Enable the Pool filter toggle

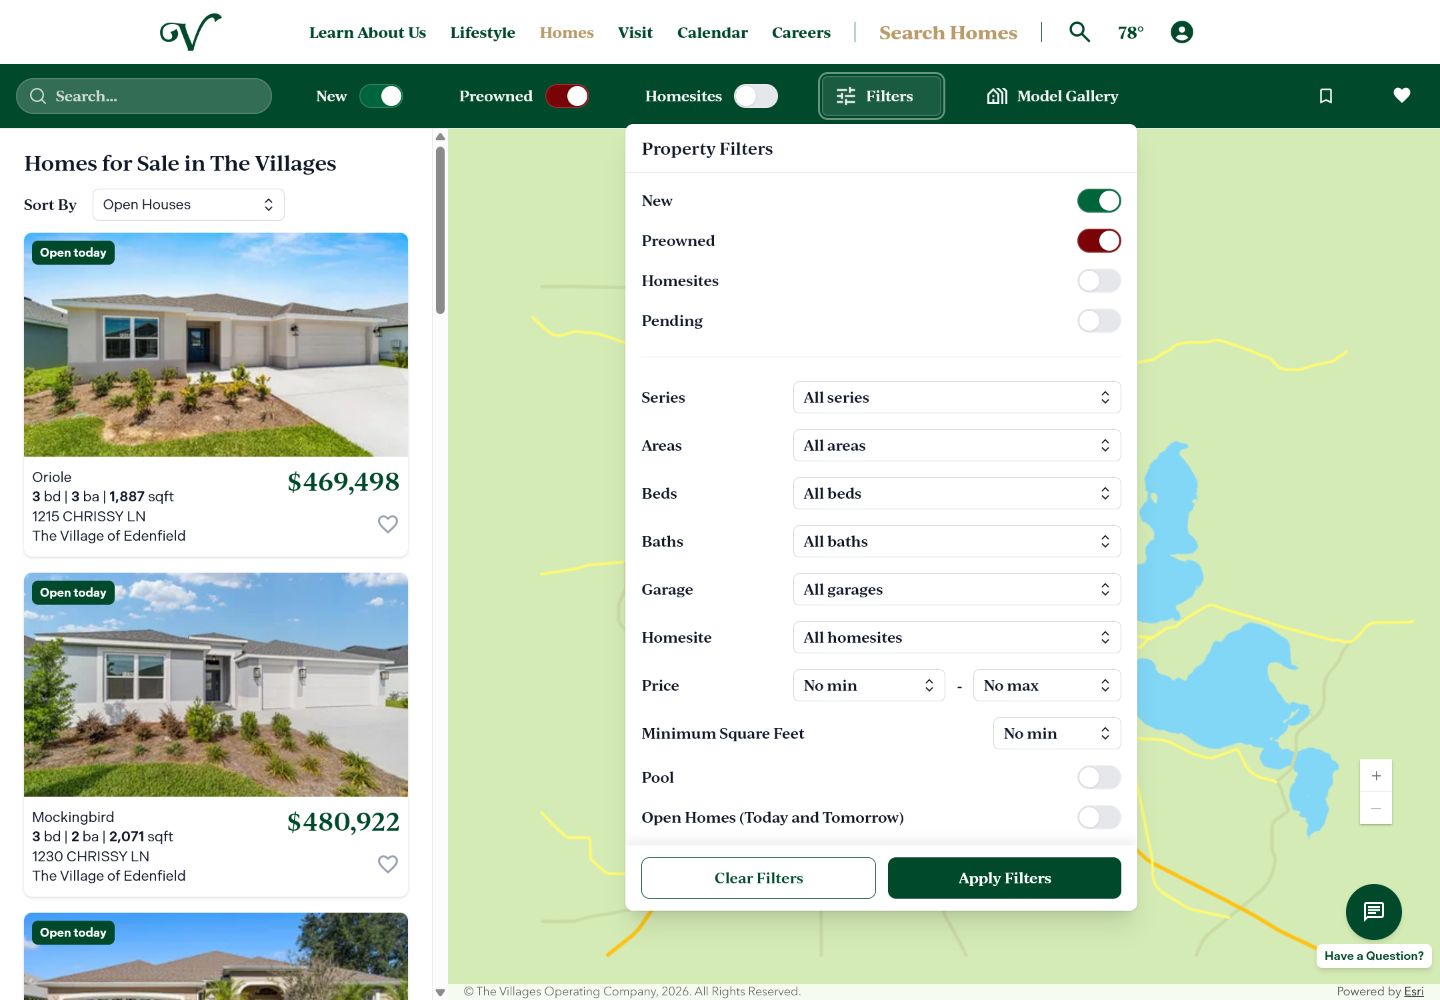[1099, 777]
